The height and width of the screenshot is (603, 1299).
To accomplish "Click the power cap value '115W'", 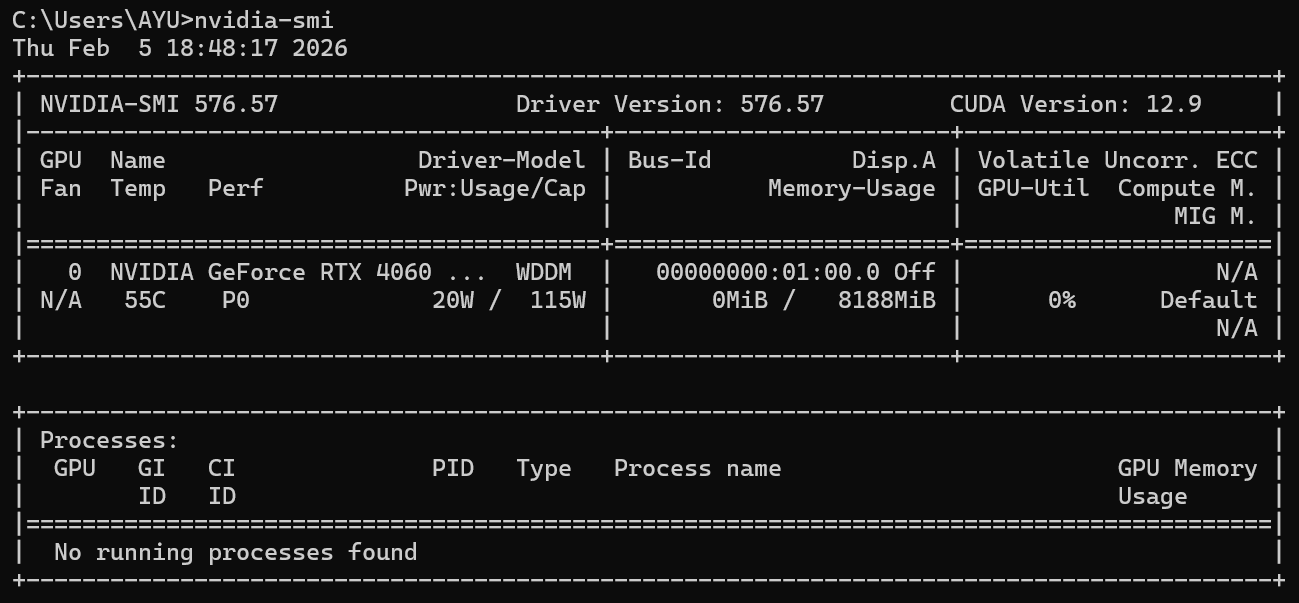I will (x=557, y=300).
